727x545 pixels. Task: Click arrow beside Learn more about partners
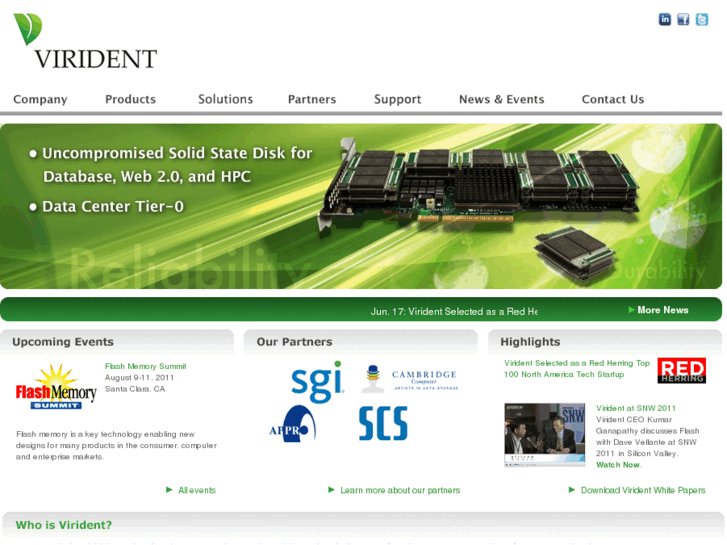(331, 490)
